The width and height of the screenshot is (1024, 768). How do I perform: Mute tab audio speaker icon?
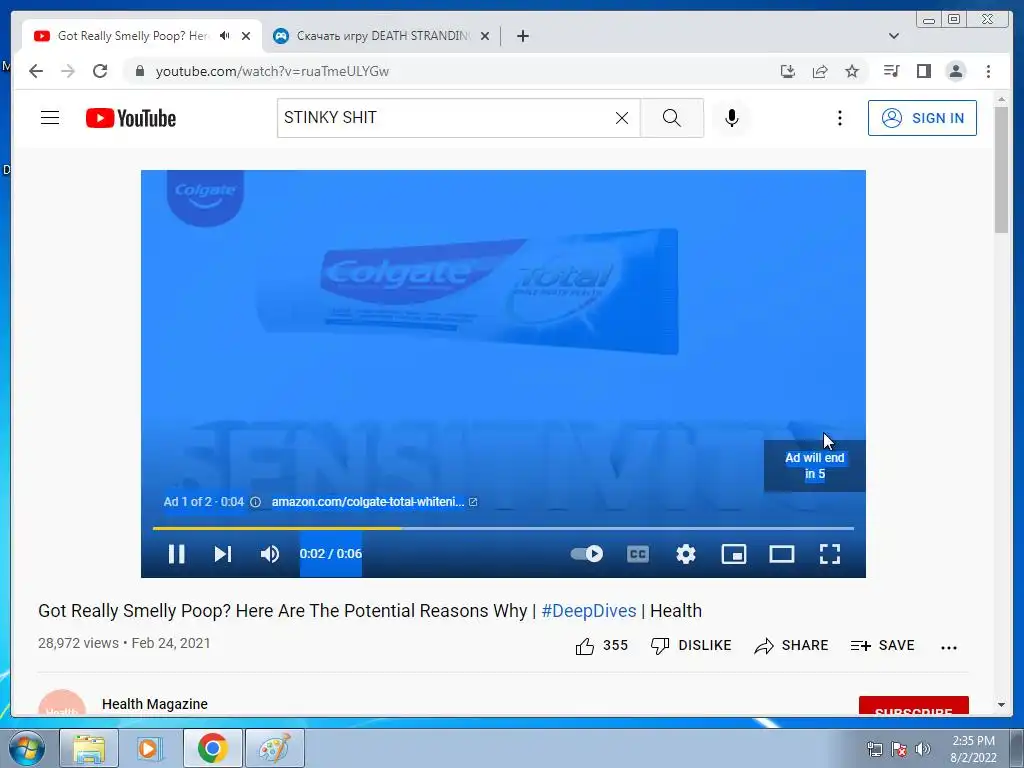tap(225, 36)
